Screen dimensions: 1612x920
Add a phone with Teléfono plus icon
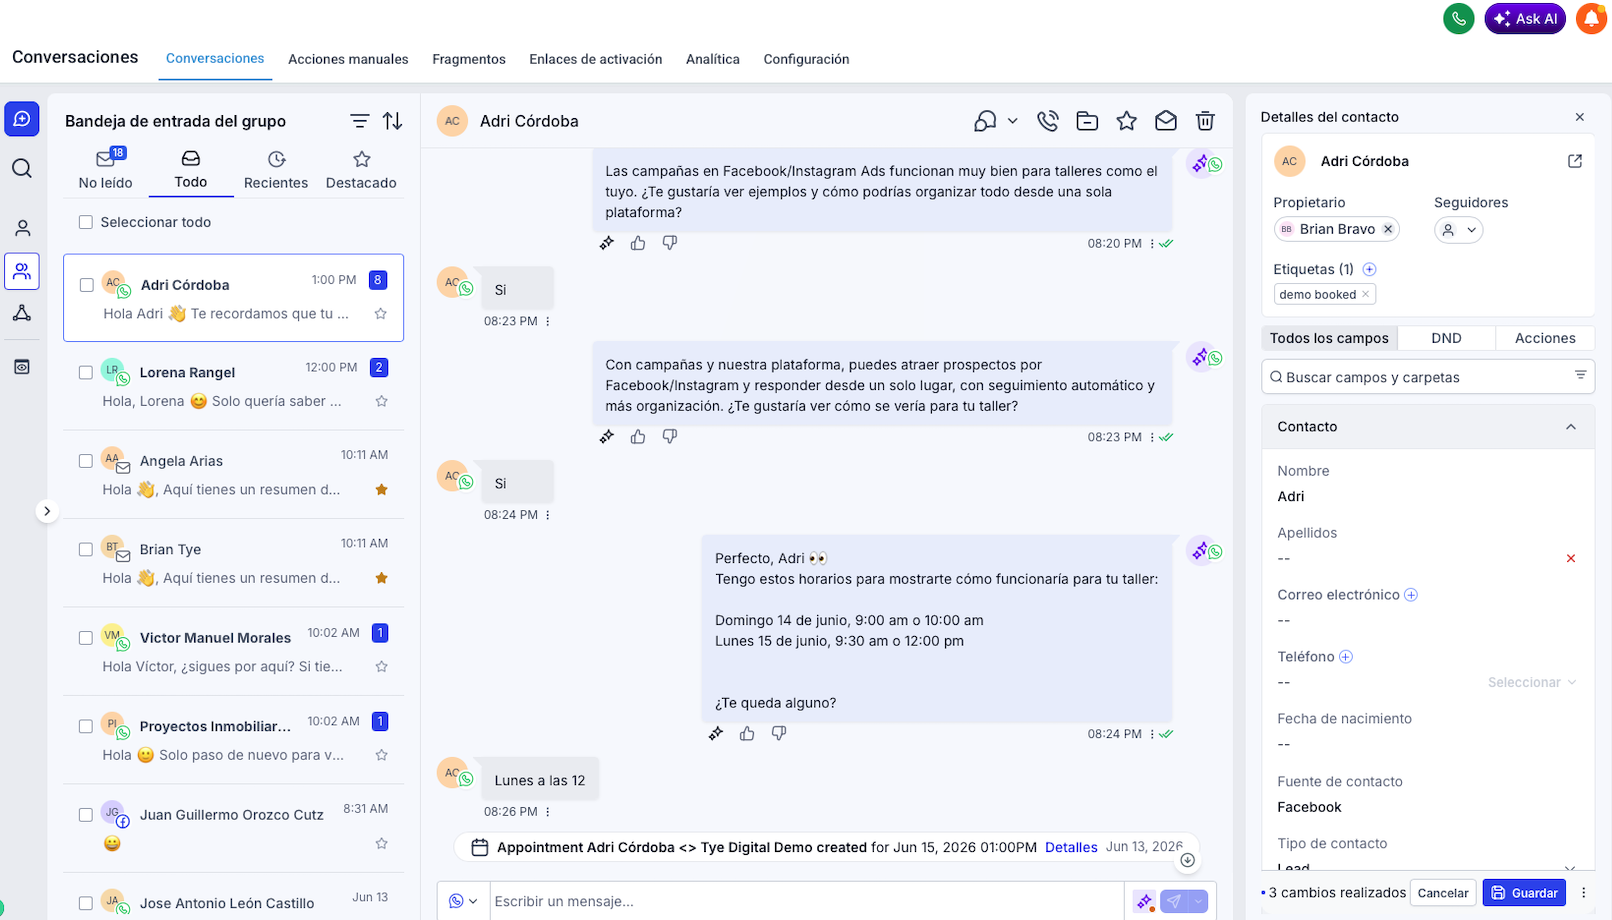tap(1346, 657)
